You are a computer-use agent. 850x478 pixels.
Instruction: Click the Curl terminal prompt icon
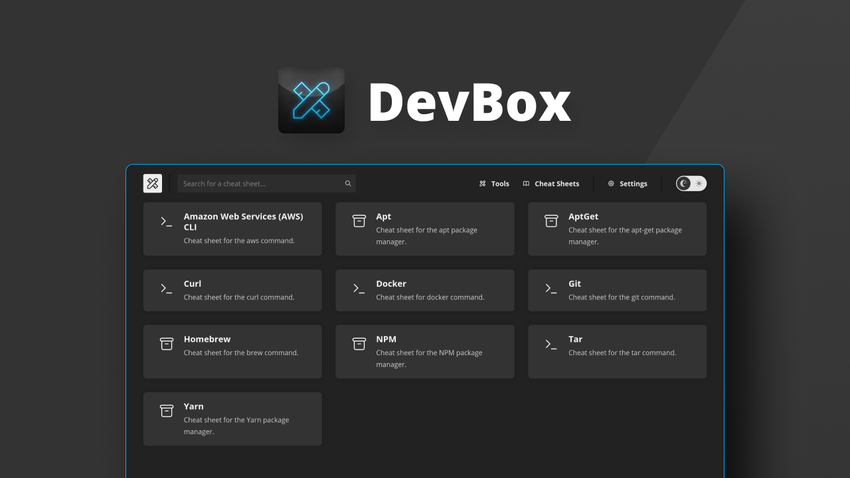pos(166,289)
